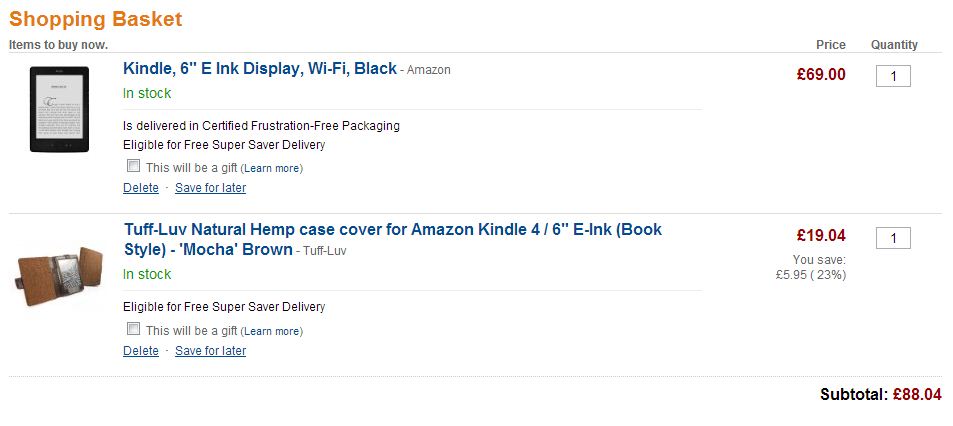Click the Tuff-Luv case quantity field
This screenshot has height=426, width=953.
coord(893,238)
